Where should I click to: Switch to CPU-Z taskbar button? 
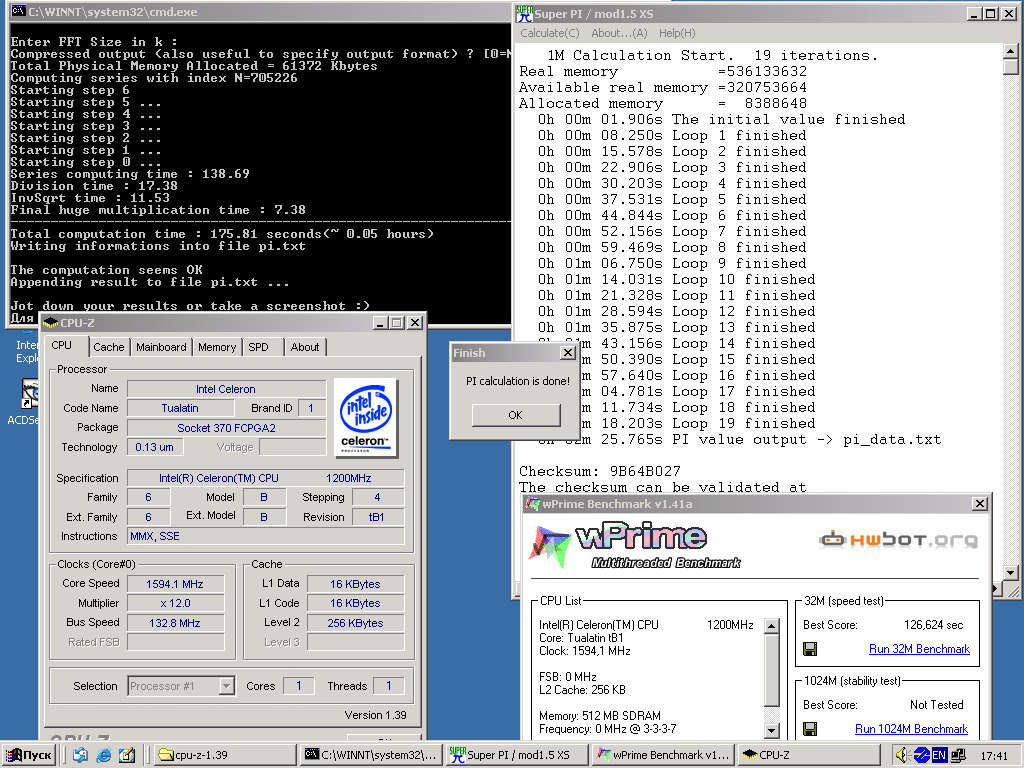point(810,755)
